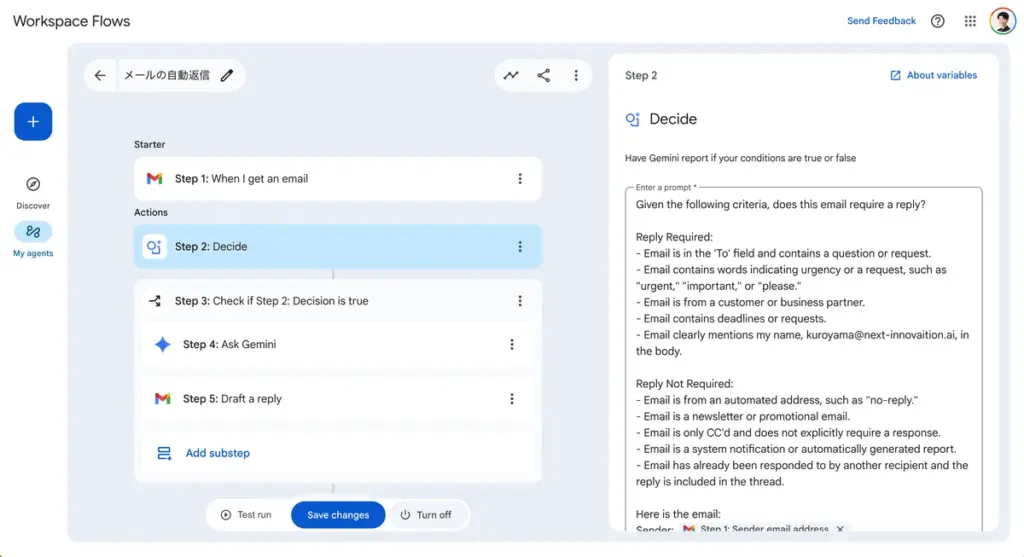Select My agents in the sidebar
Screen dimensions: 1024x557
point(33,232)
